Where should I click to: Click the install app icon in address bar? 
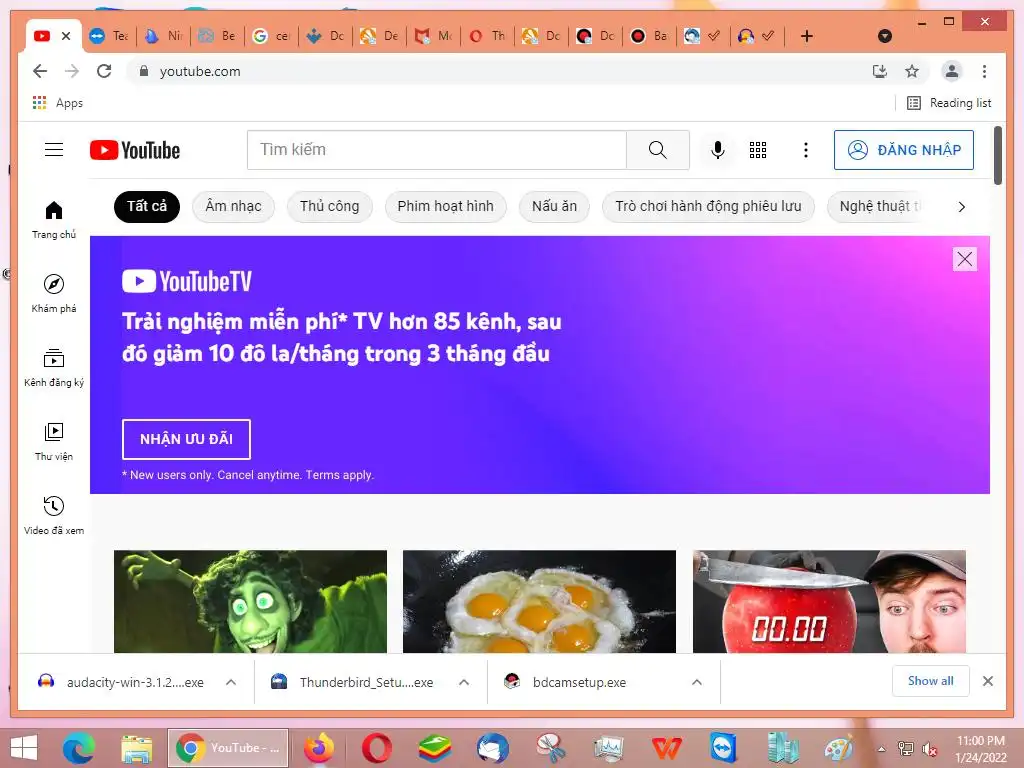(x=880, y=71)
